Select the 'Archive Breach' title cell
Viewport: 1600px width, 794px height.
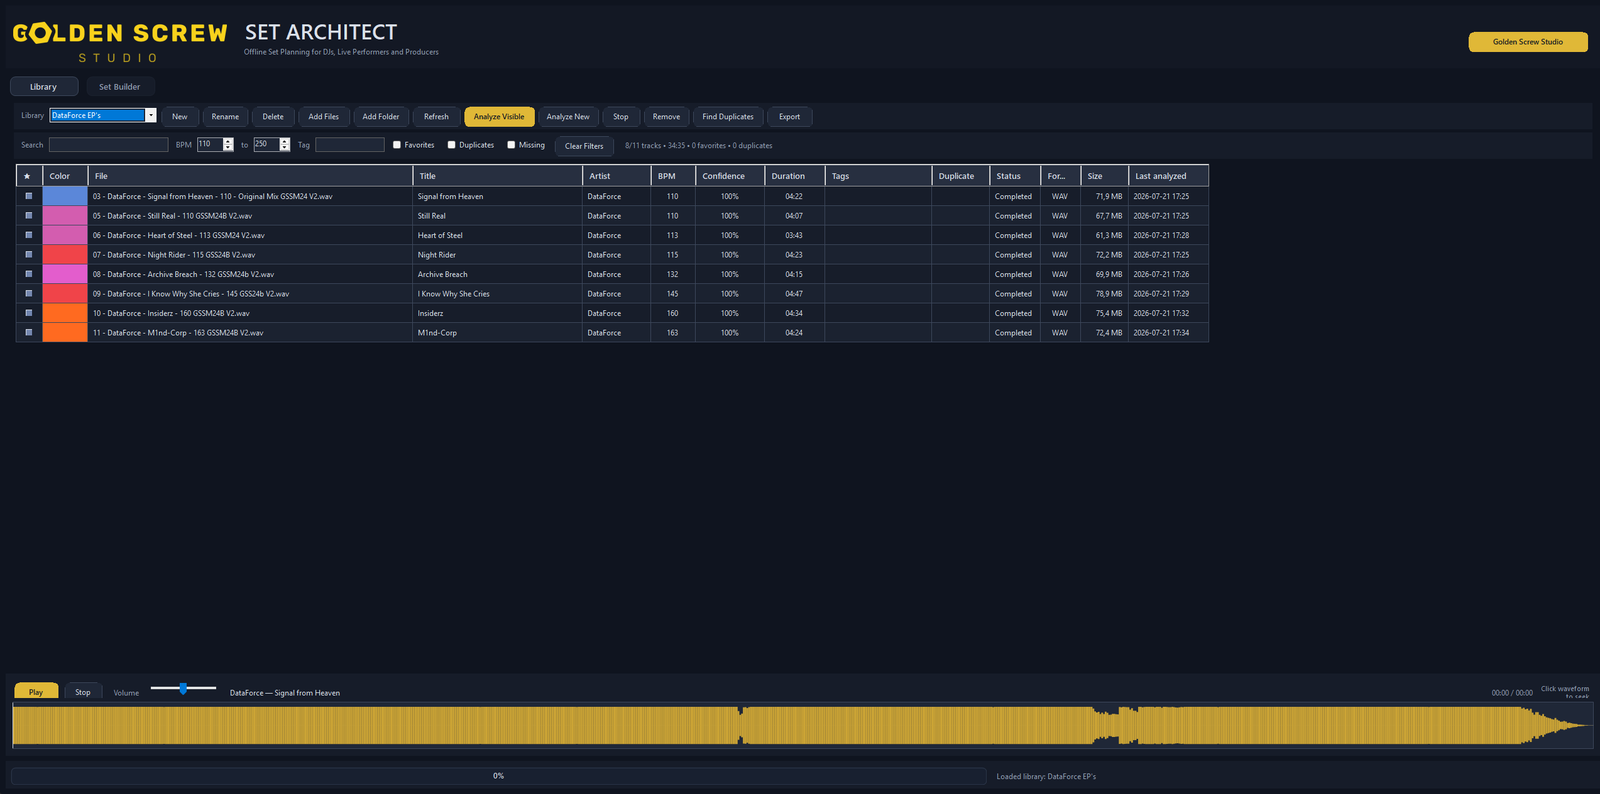coord(497,274)
